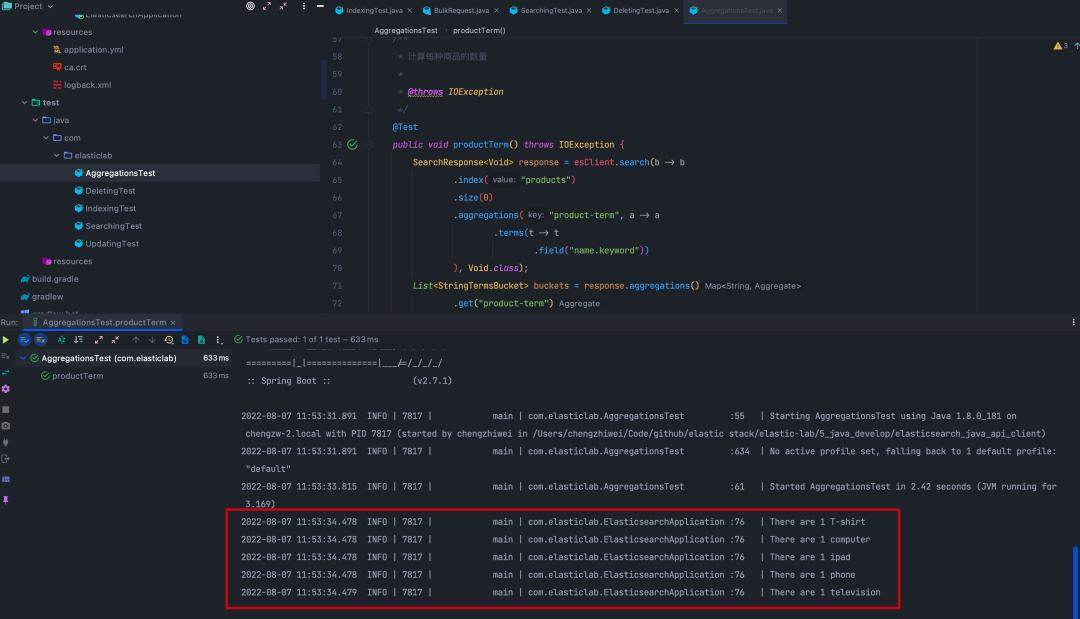The image size is (1080, 619).
Task: Collapse all in Project panel header
Action: pyautogui.click(x=283, y=6)
